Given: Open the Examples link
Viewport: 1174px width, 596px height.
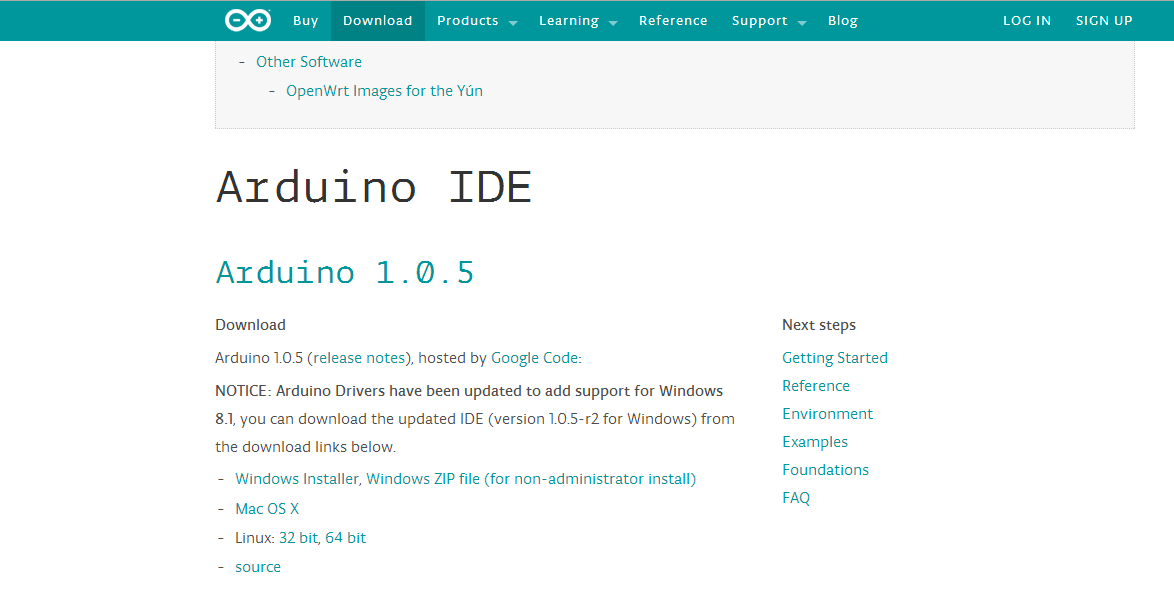Looking at the screenshot, I should 815,443.
